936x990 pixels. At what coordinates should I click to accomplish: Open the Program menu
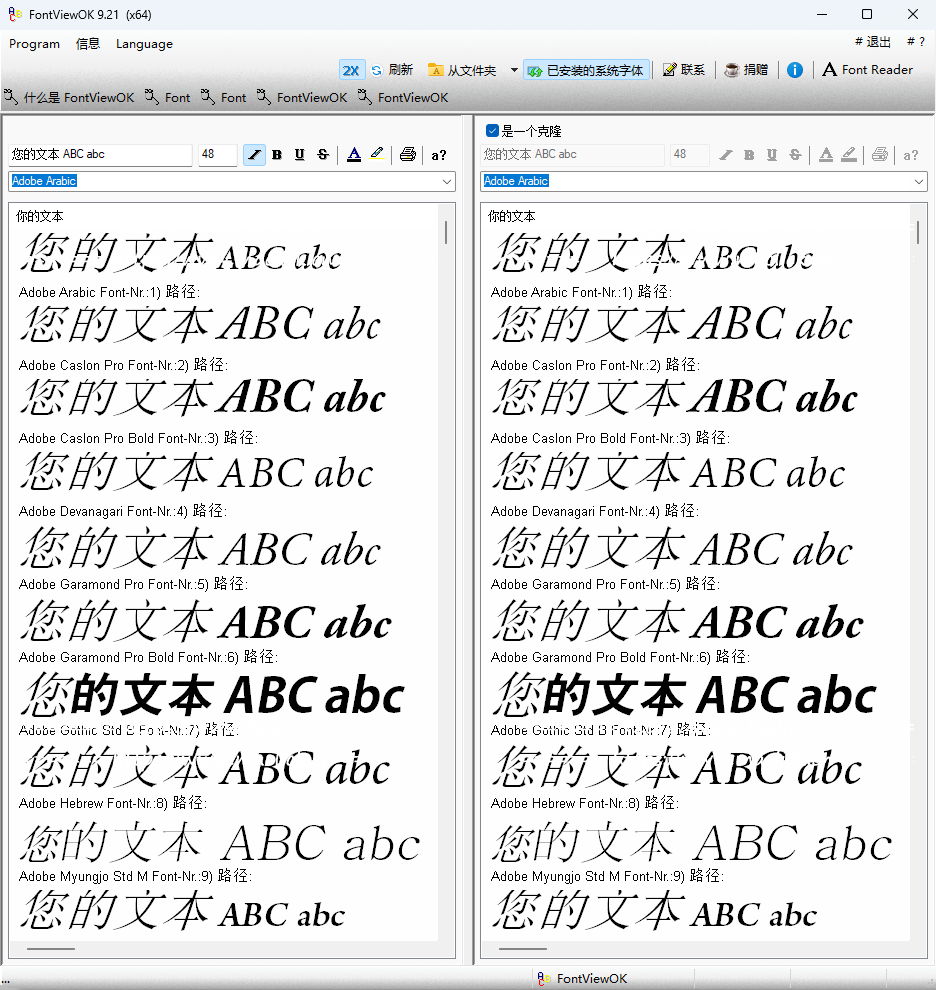[34, 44]
